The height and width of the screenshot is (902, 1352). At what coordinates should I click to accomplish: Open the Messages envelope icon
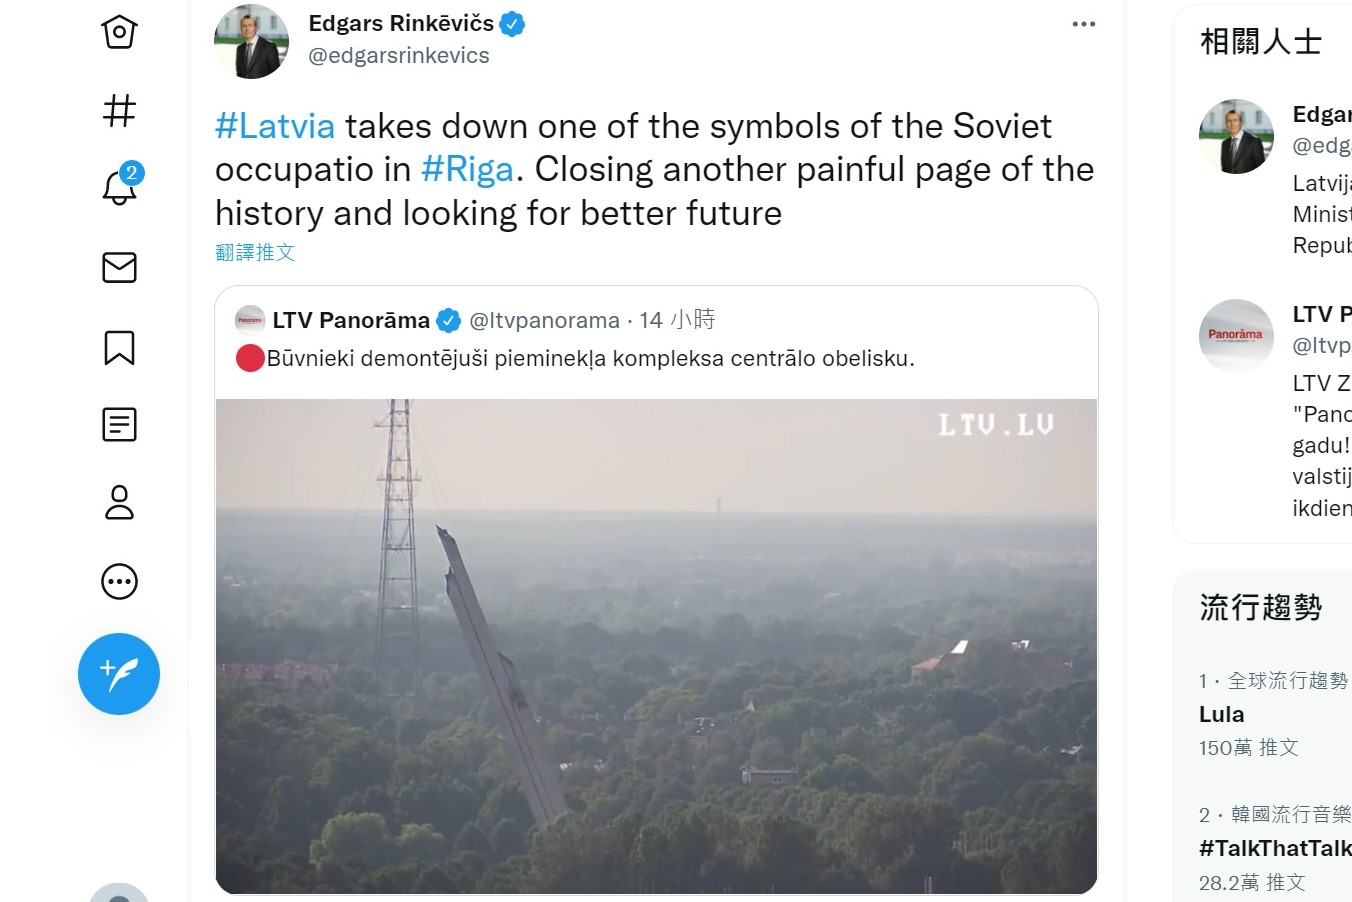click(x=119, y=267)
